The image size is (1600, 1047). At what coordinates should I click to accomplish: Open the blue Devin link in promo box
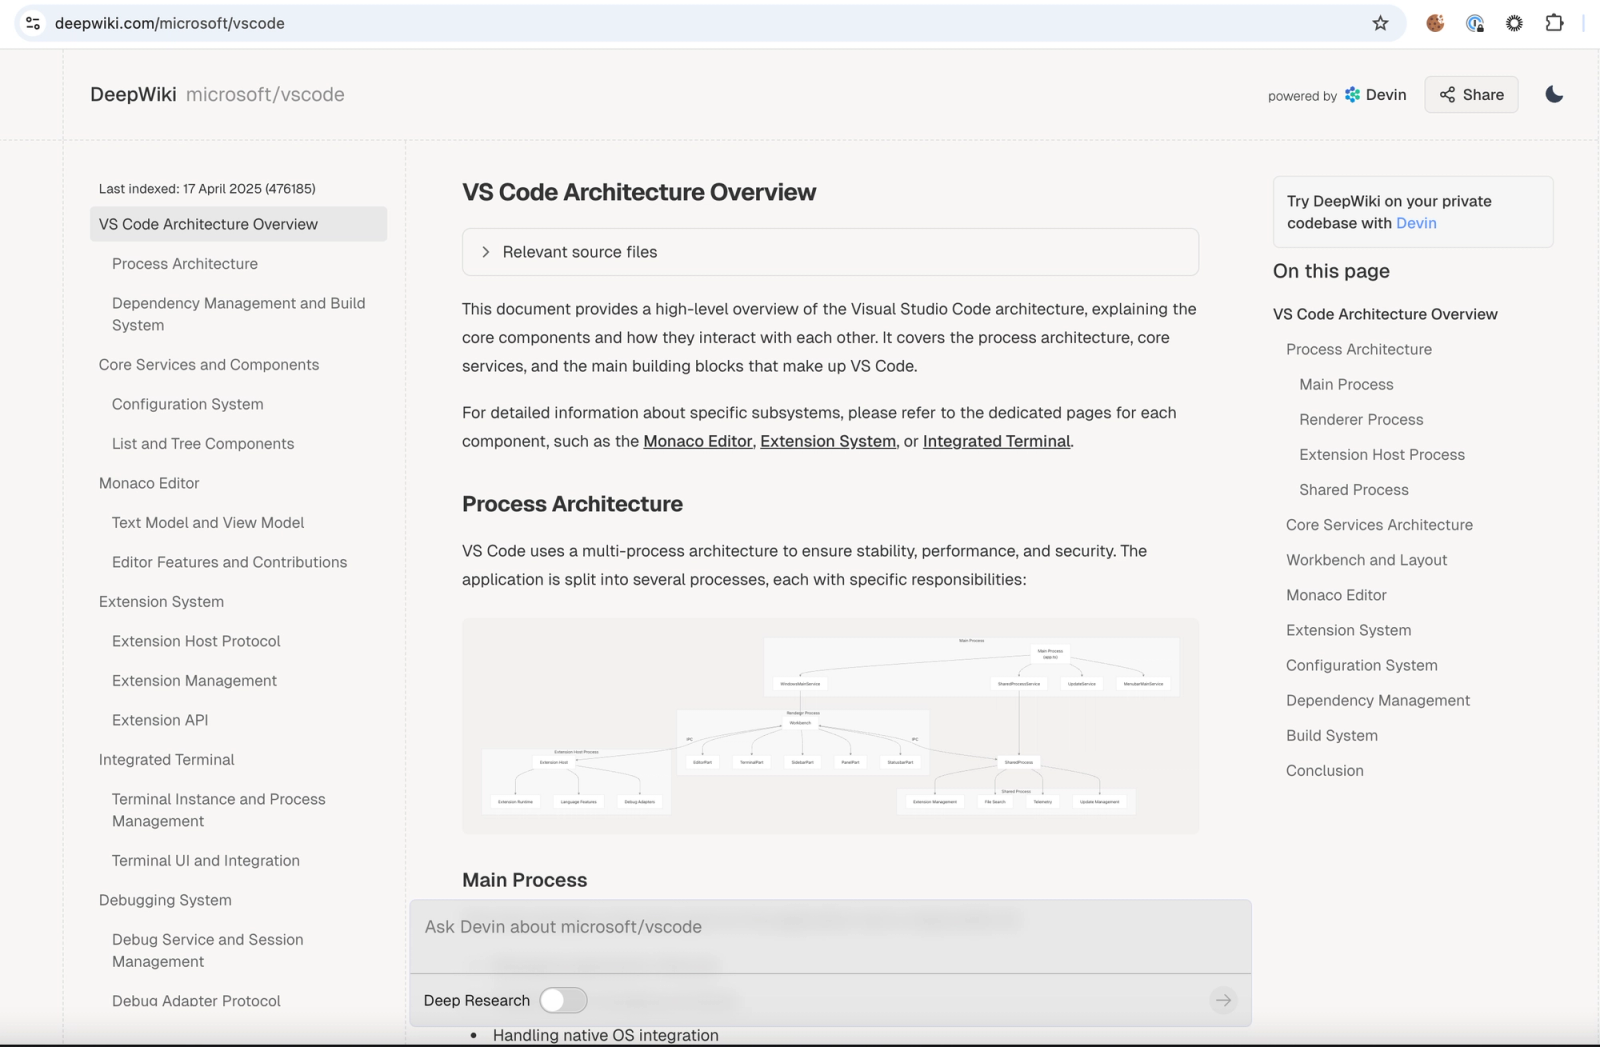[1416, 223]
